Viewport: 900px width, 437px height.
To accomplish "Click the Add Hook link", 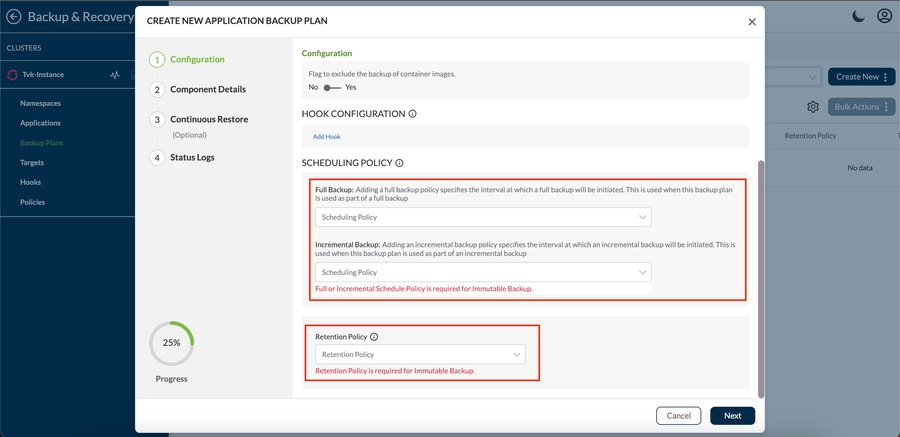I will (x=326, y=137).
